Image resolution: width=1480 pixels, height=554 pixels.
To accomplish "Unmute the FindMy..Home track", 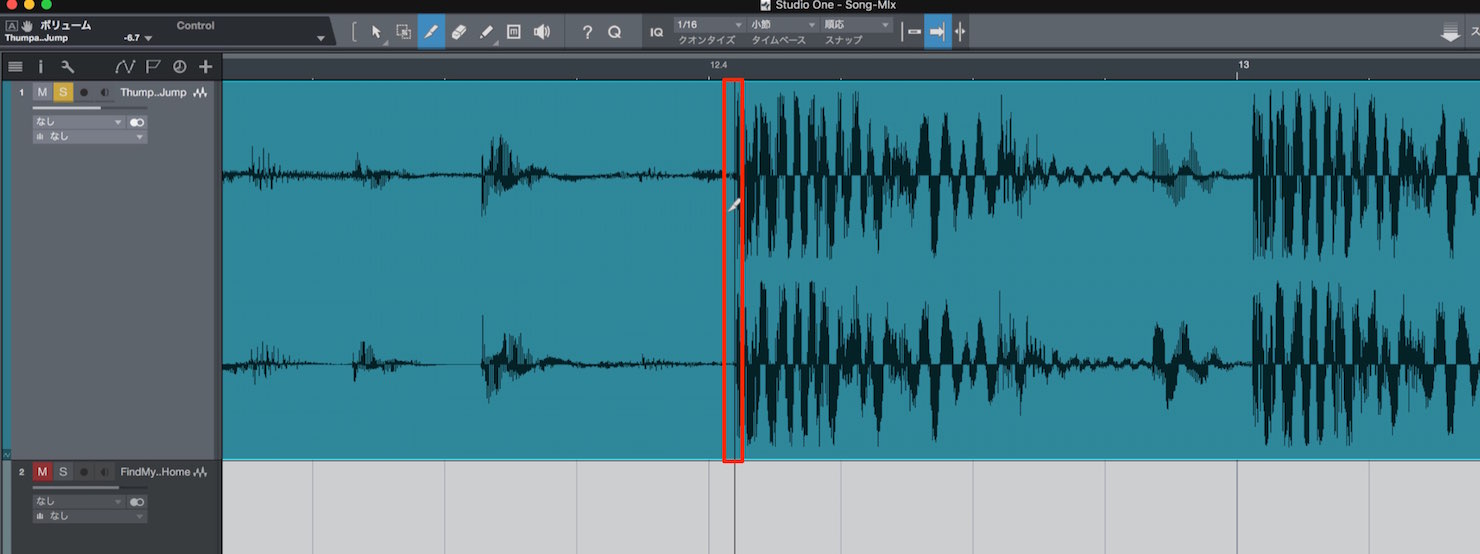I will point(42,471).
